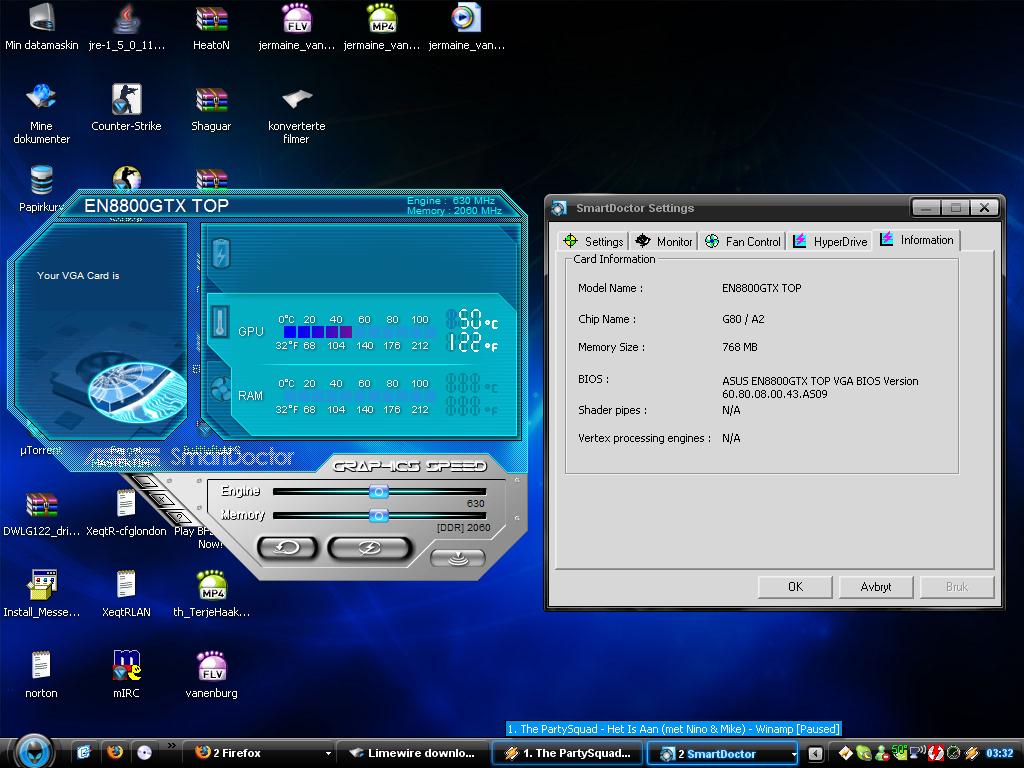The height and width of the screenshot is (768, 1024).
Task: Click the 768 MB memory size value
Action: click(739, 347)
